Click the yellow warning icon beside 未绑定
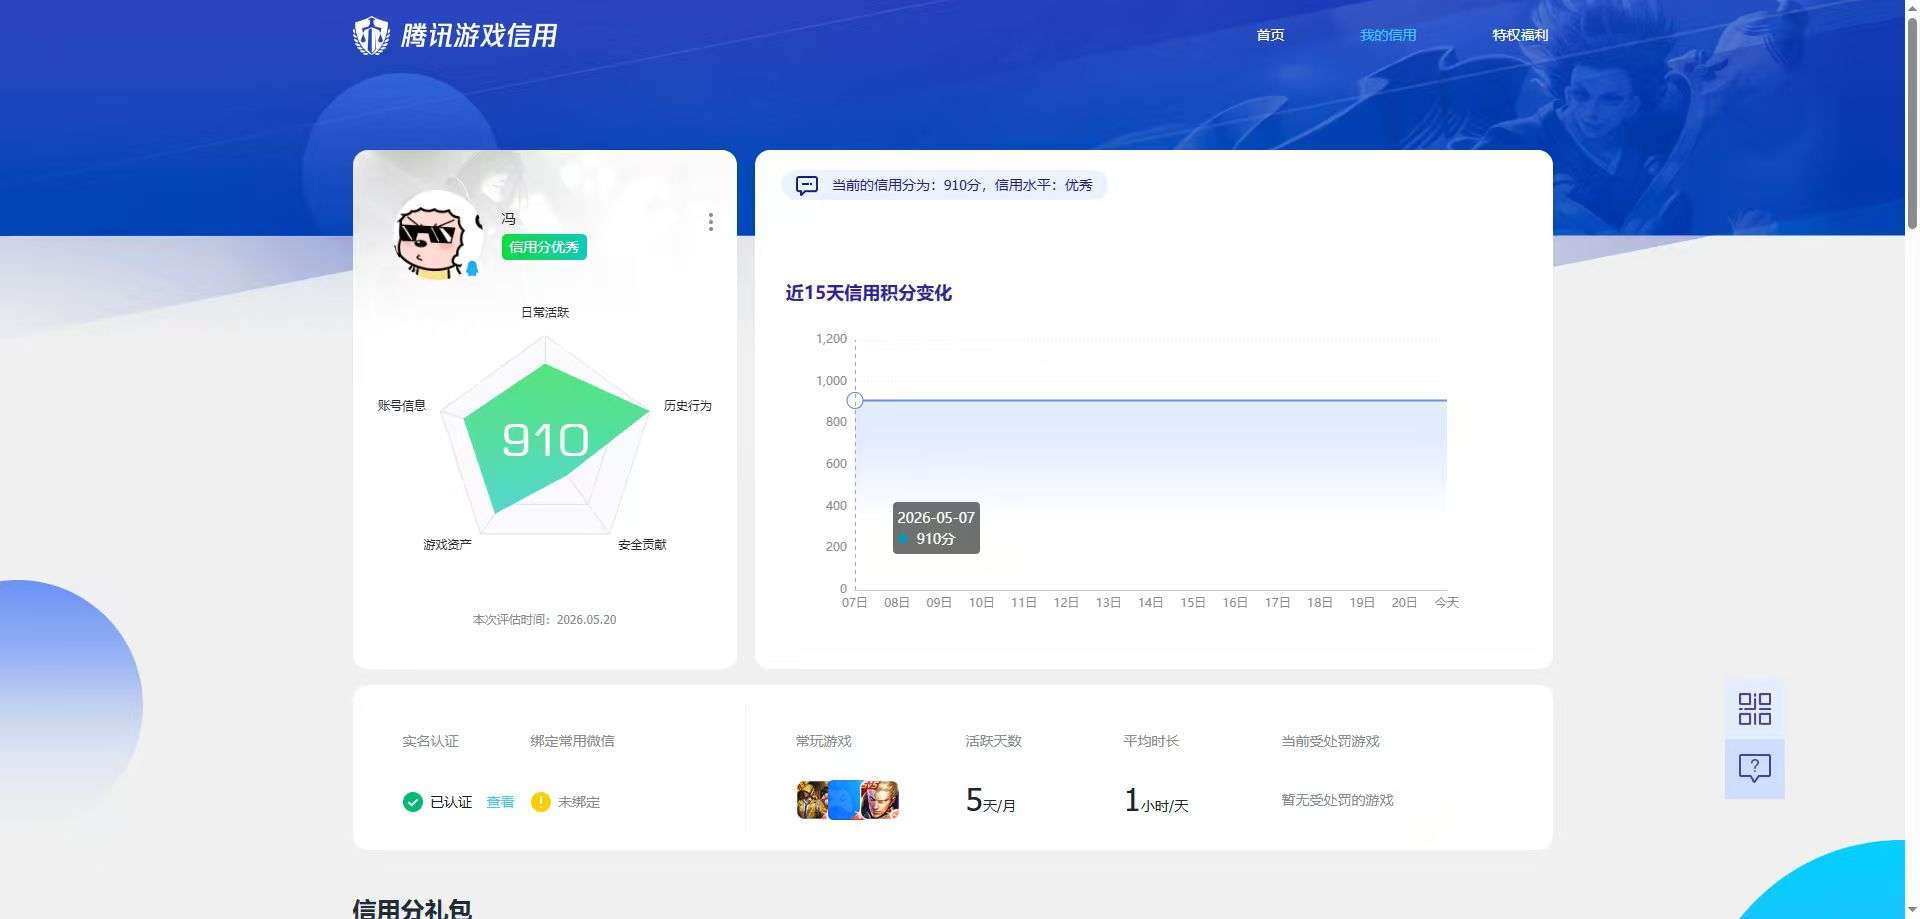The image size is (1920, 919). [541, 802]
